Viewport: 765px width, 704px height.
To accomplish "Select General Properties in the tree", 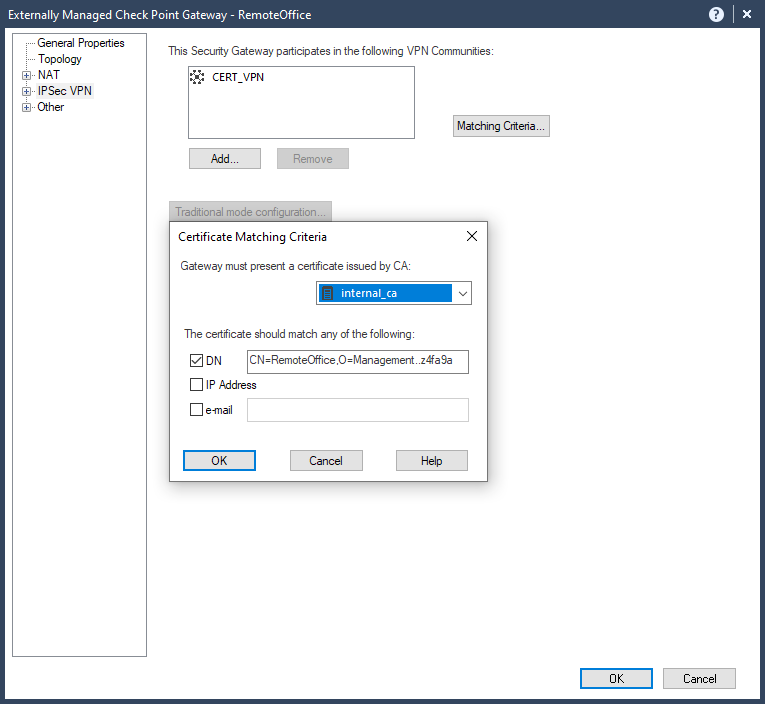I will (81, 43).
